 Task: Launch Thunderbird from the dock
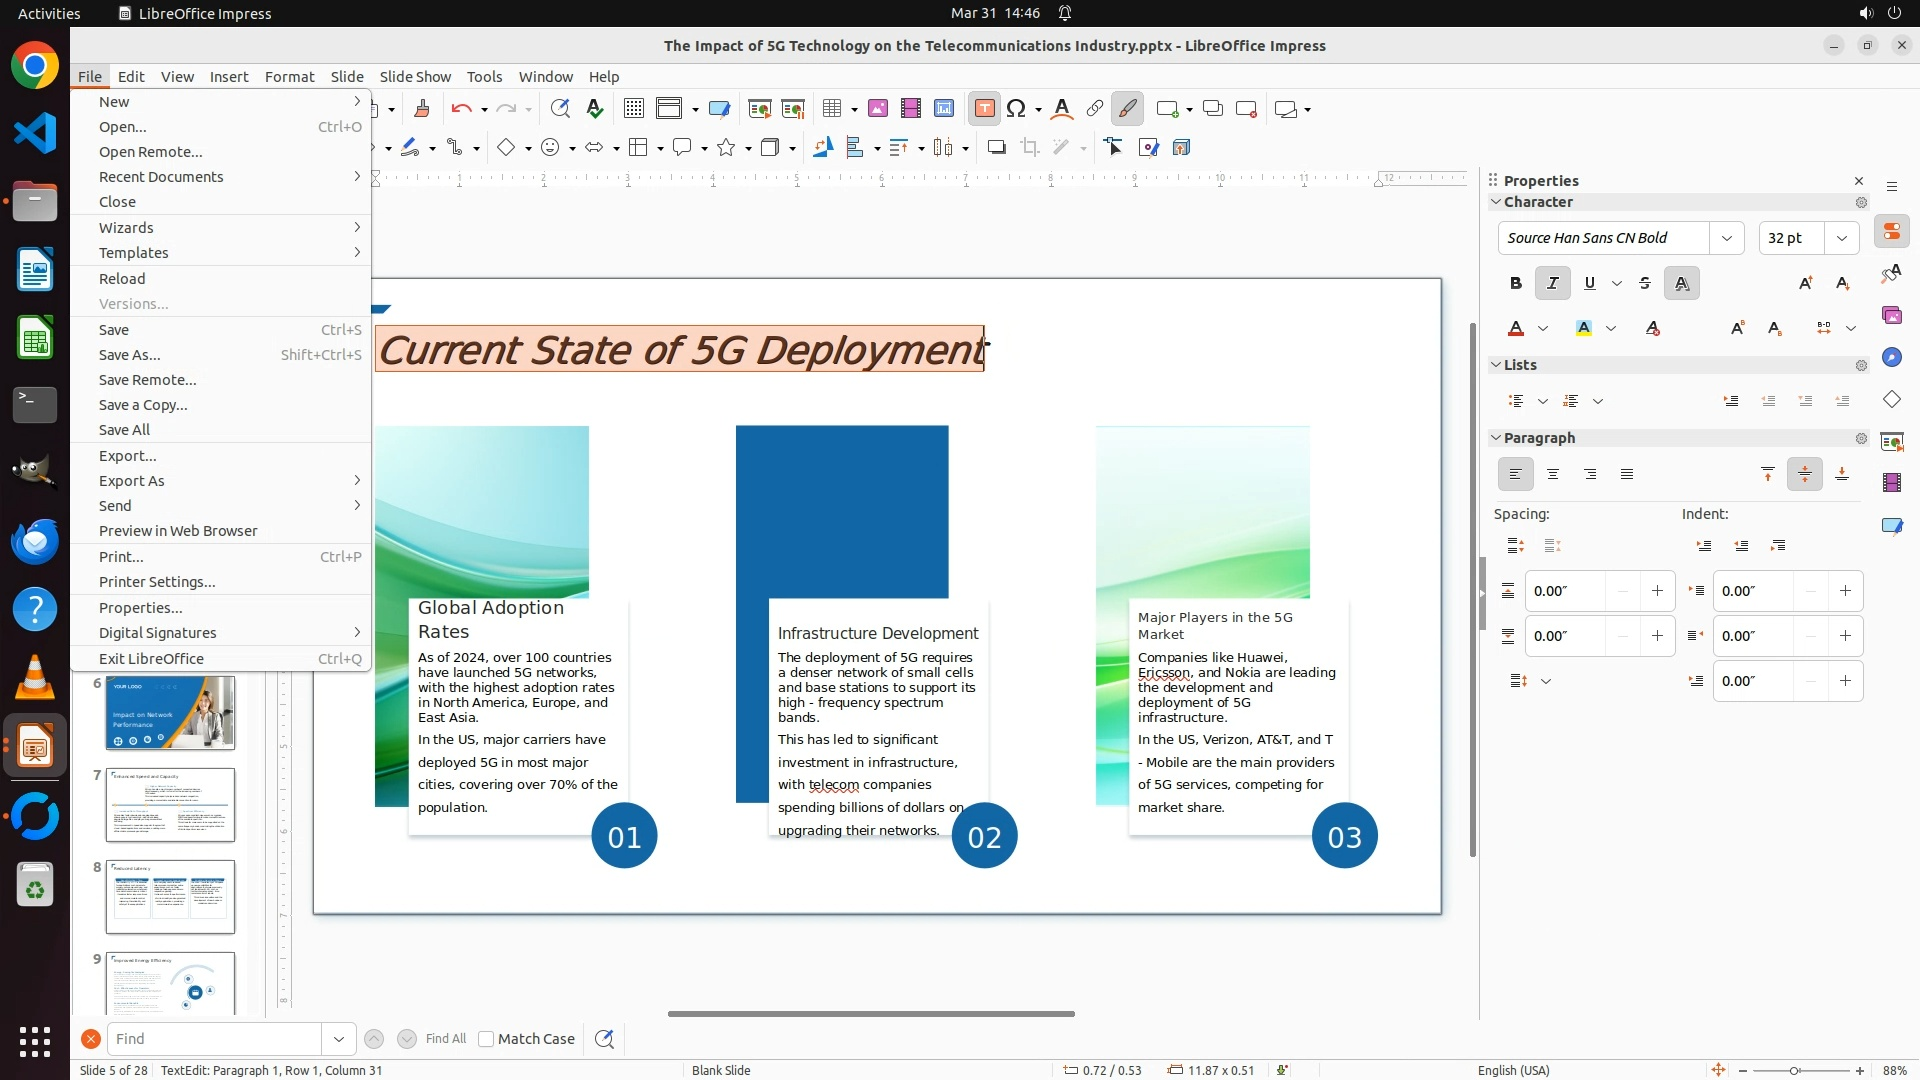point(35,541)
